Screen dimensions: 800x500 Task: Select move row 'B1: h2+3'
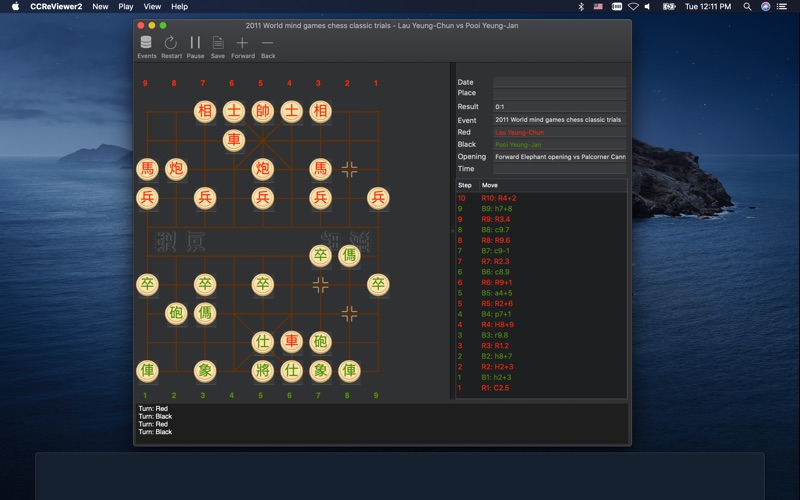(541, 377)
